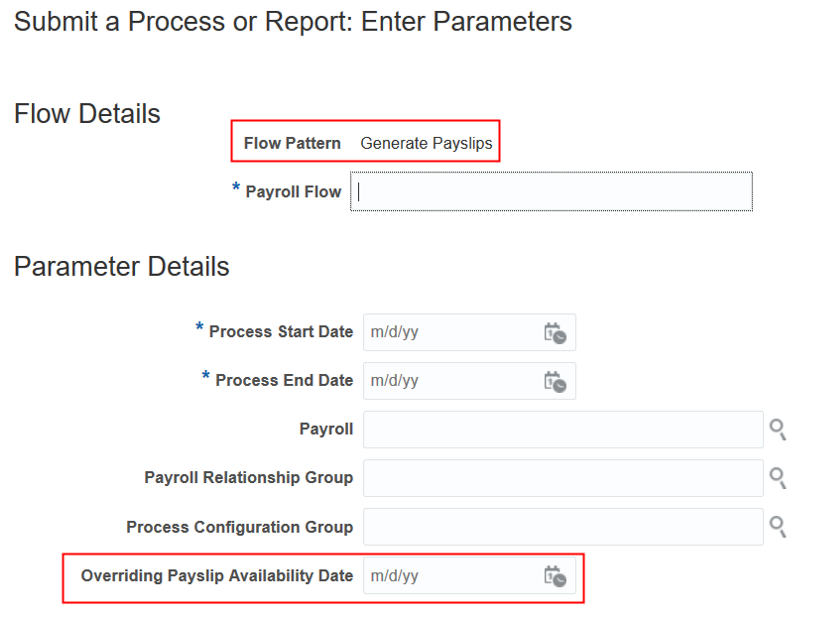Click the Payroll search magnifier icon
Screen dimensions: 822x626
[777, 430]
